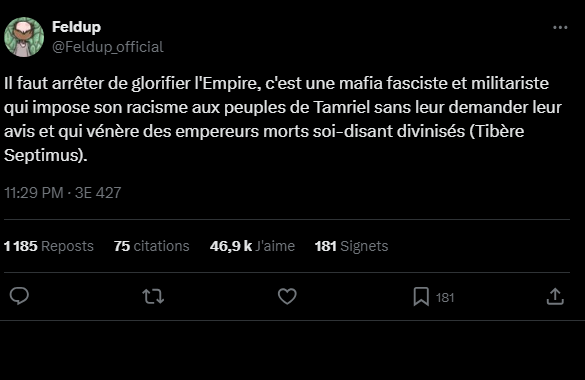This screenshot has height=380, width=585.
Task: Open the share upload icon
Action: point(555,296)
